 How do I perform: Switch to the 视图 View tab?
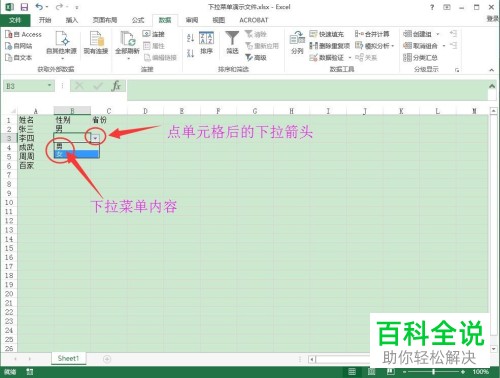coord(219,20)
